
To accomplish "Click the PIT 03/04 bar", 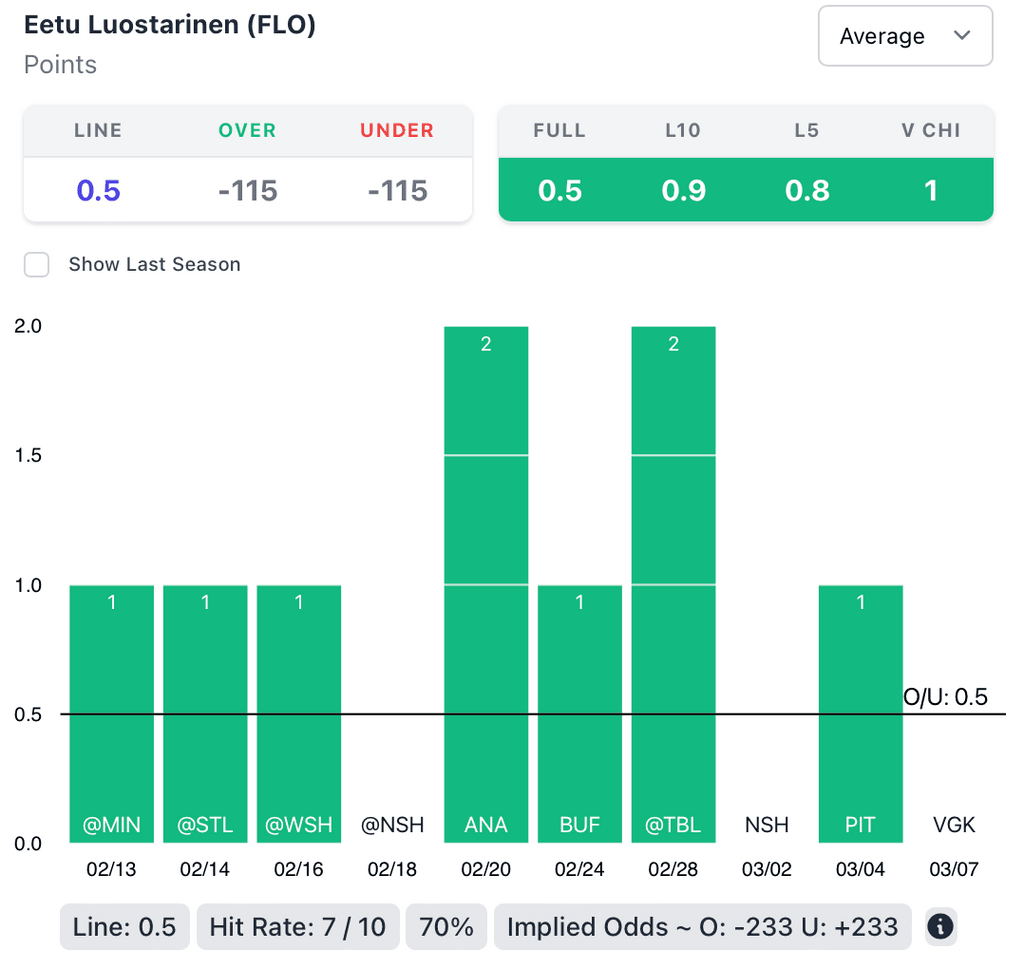I will (860, 714).
